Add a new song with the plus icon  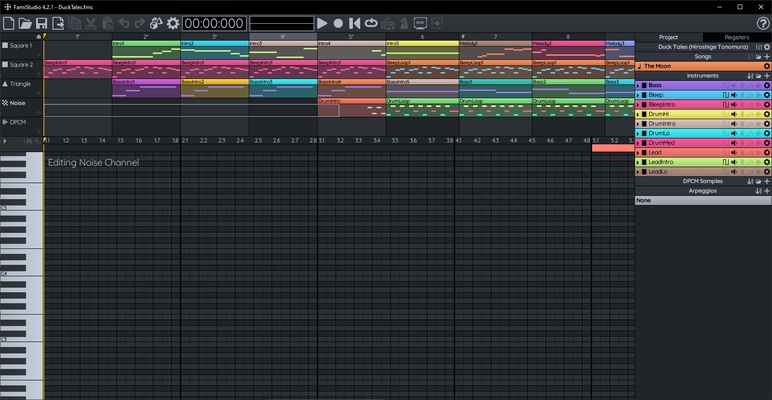point(767,57)
